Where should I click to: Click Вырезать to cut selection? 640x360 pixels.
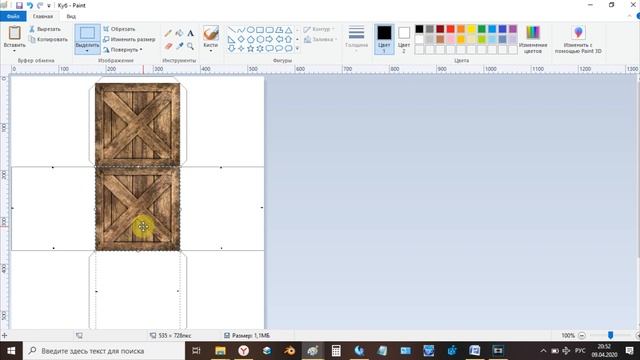coord(45,29)
